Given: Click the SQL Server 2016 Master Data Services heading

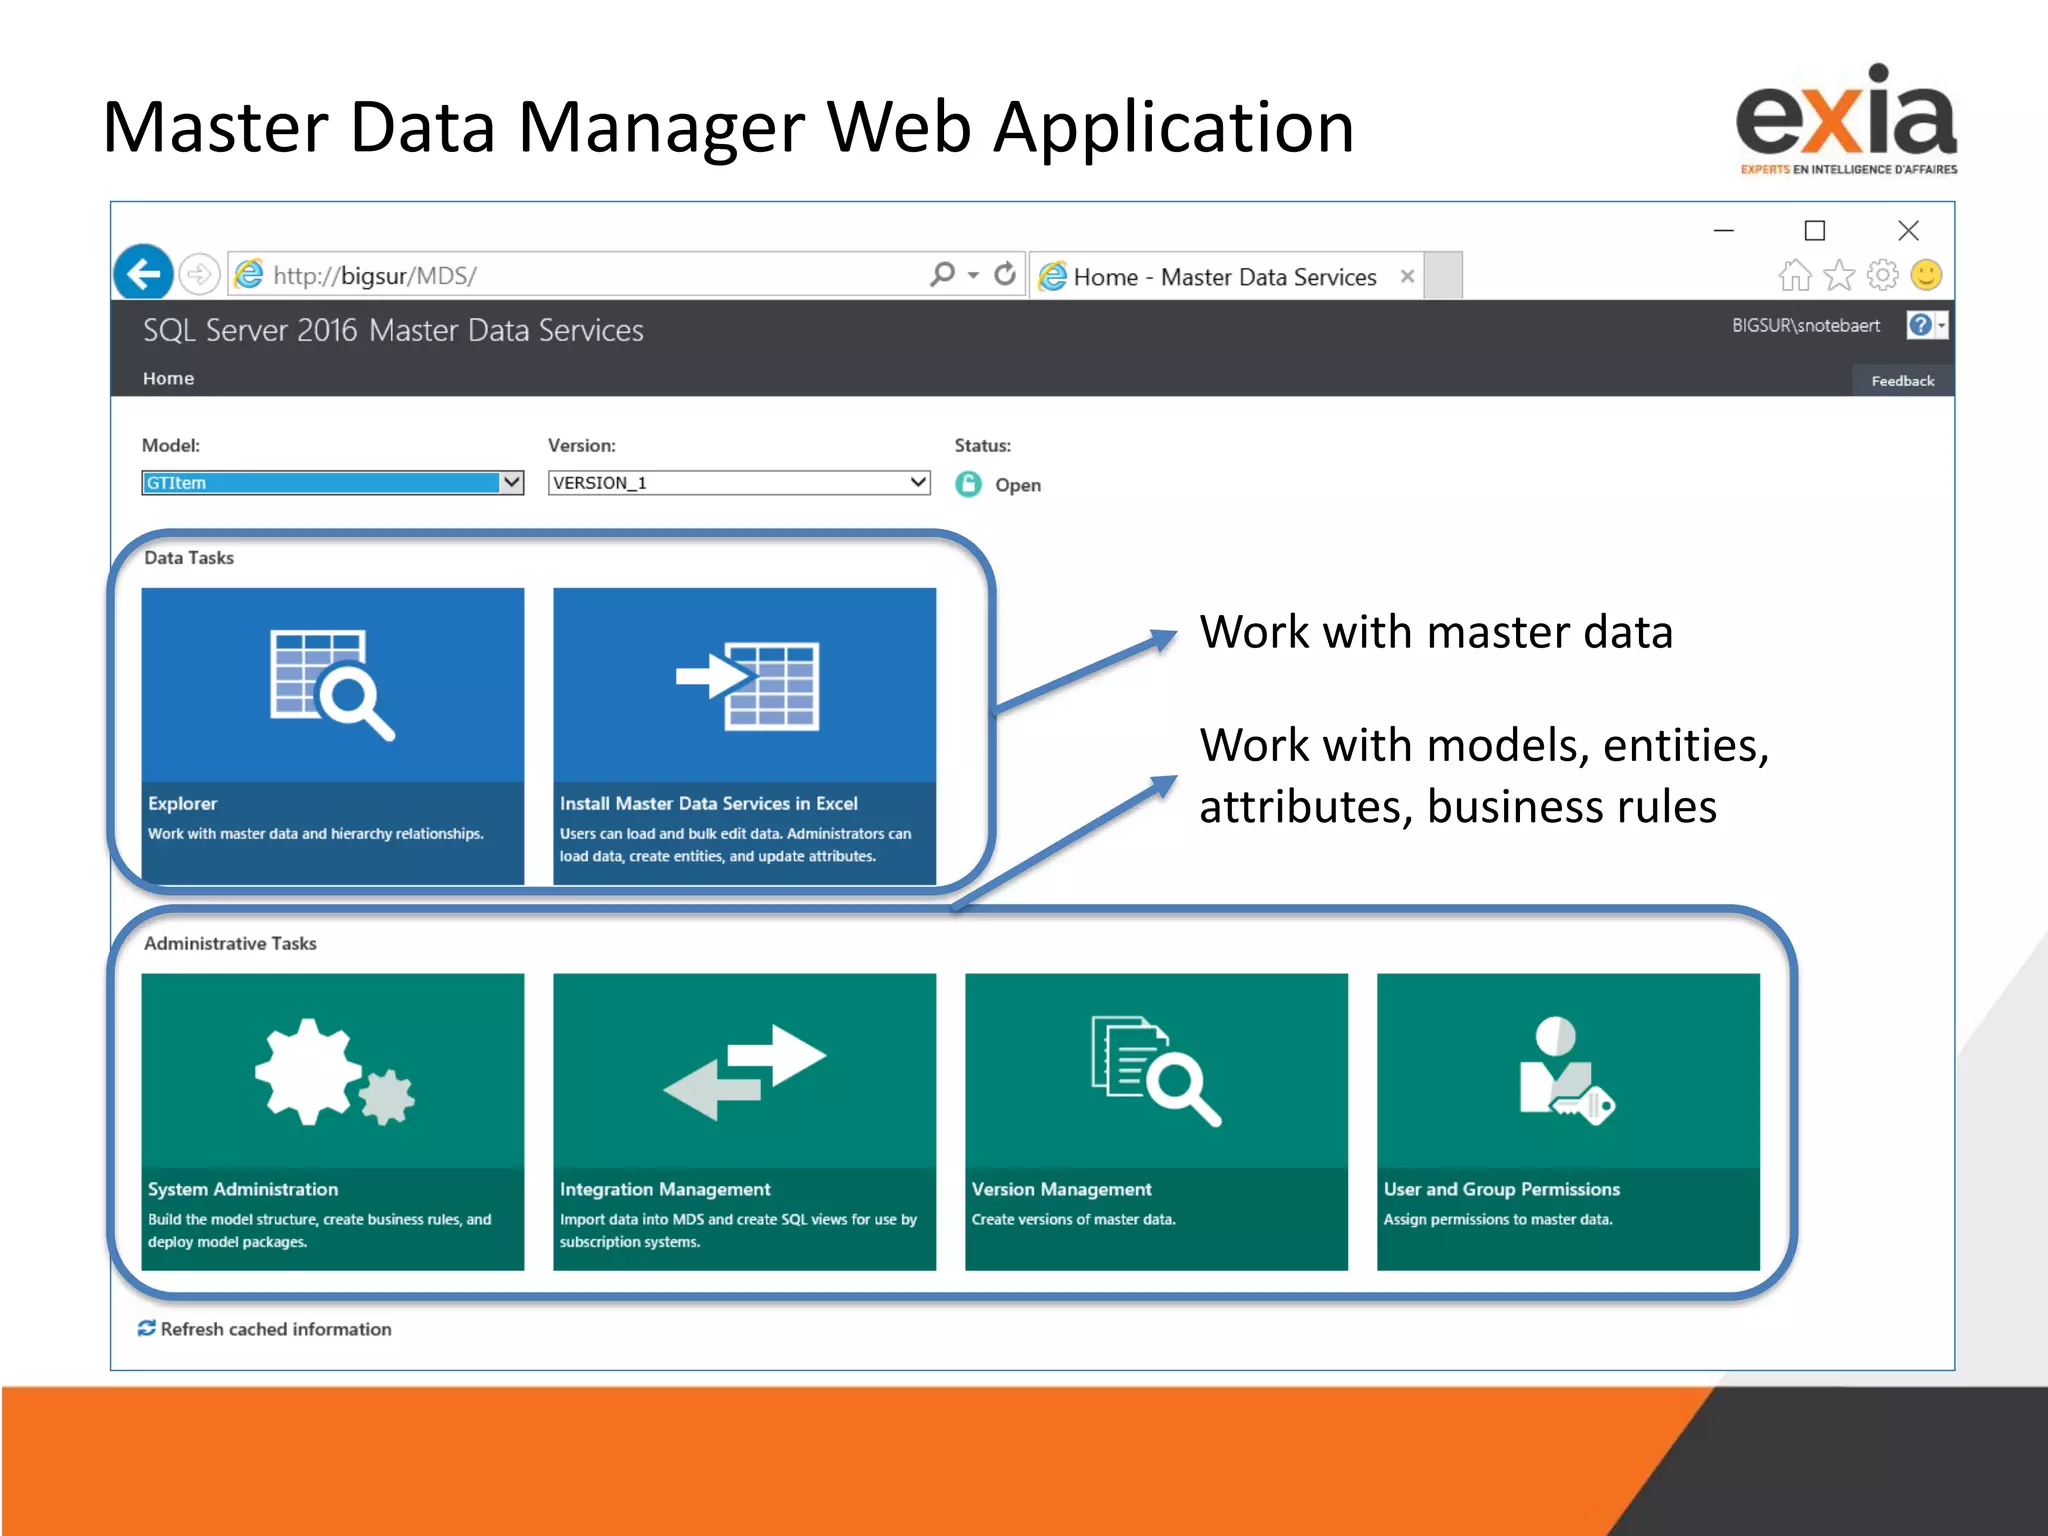Looking at the screenshot, I should tap(393, 330).
